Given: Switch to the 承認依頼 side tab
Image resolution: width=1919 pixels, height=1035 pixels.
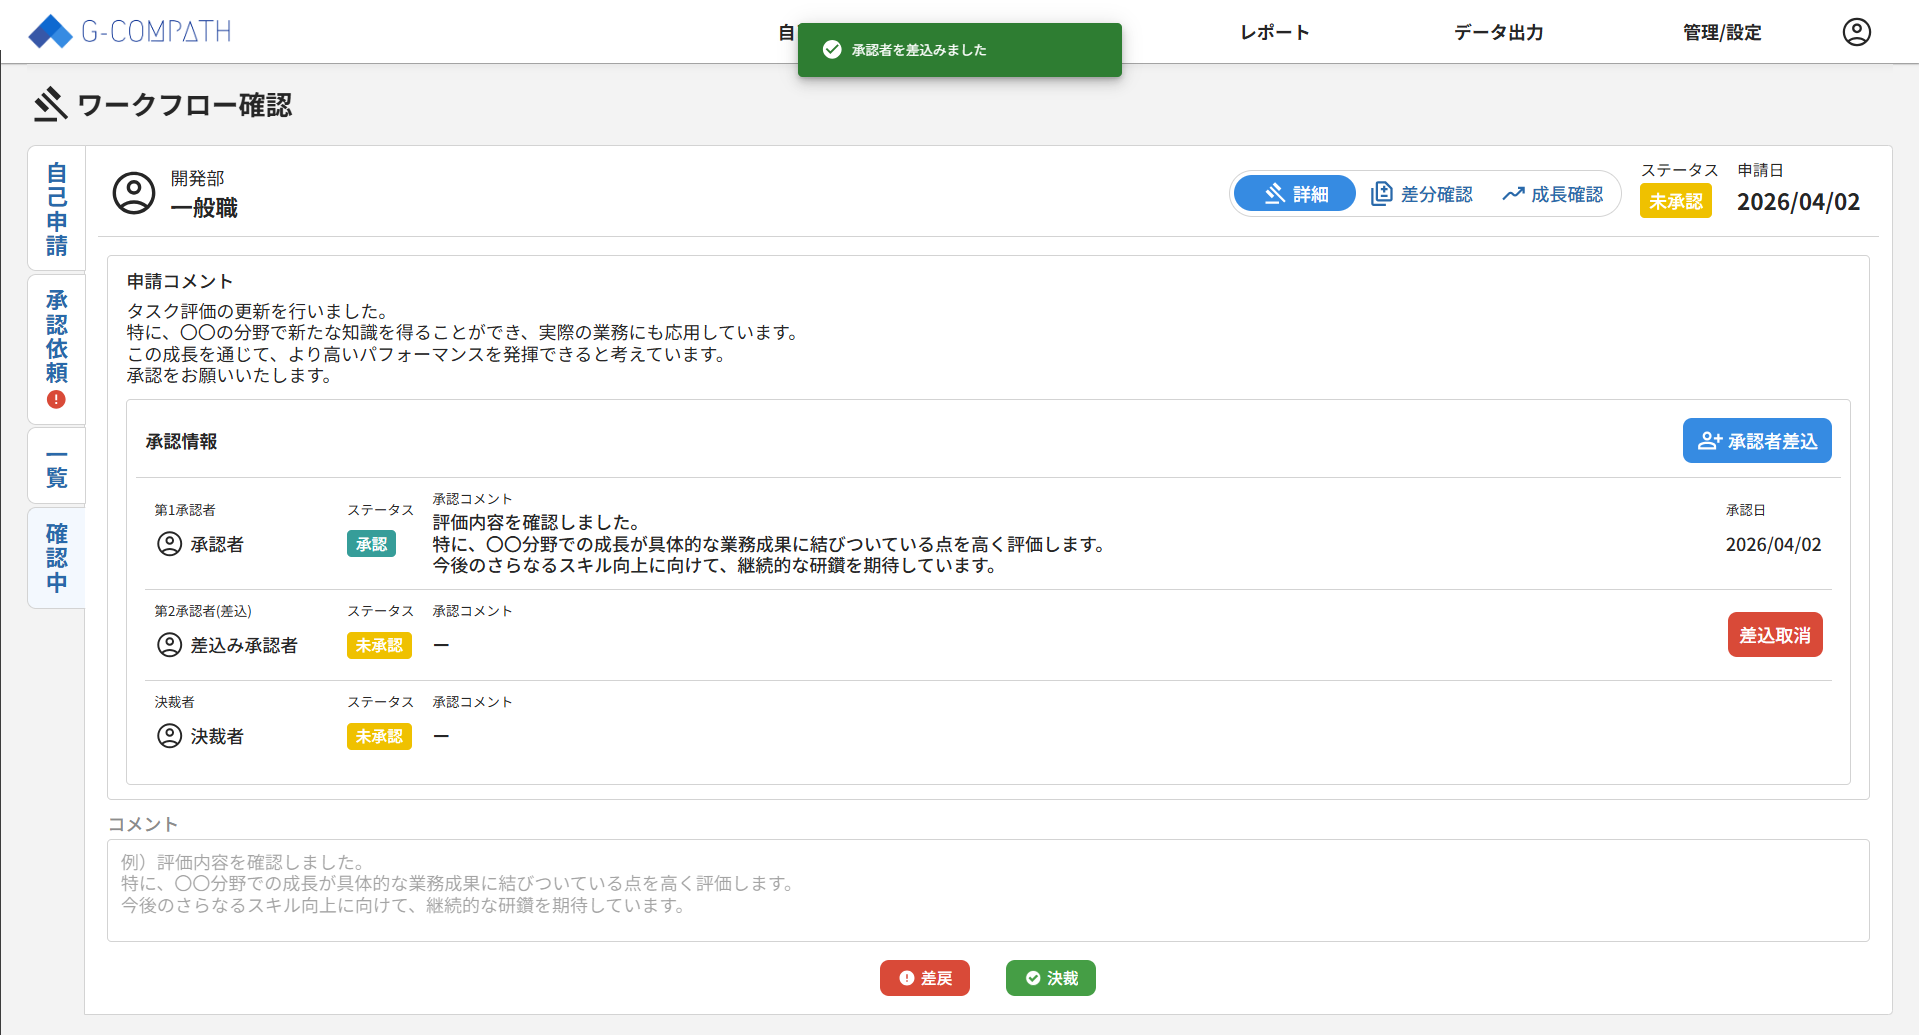Looking at the screenshot, I should click(x=57, y=350).
